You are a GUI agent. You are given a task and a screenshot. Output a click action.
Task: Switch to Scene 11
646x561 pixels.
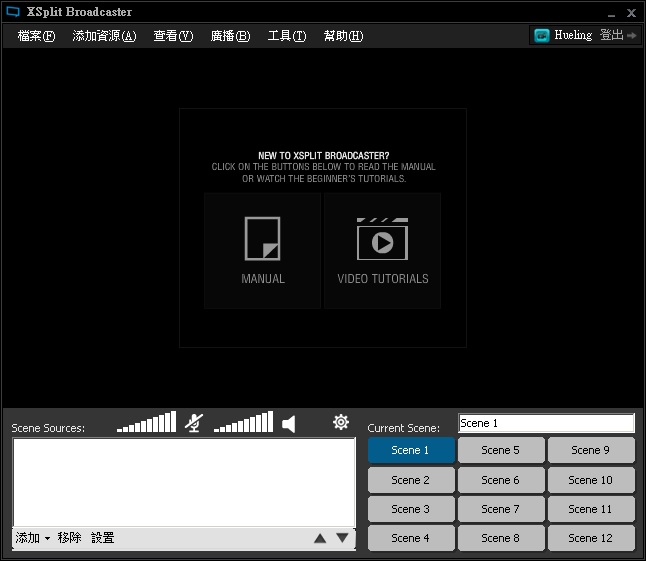591,509
